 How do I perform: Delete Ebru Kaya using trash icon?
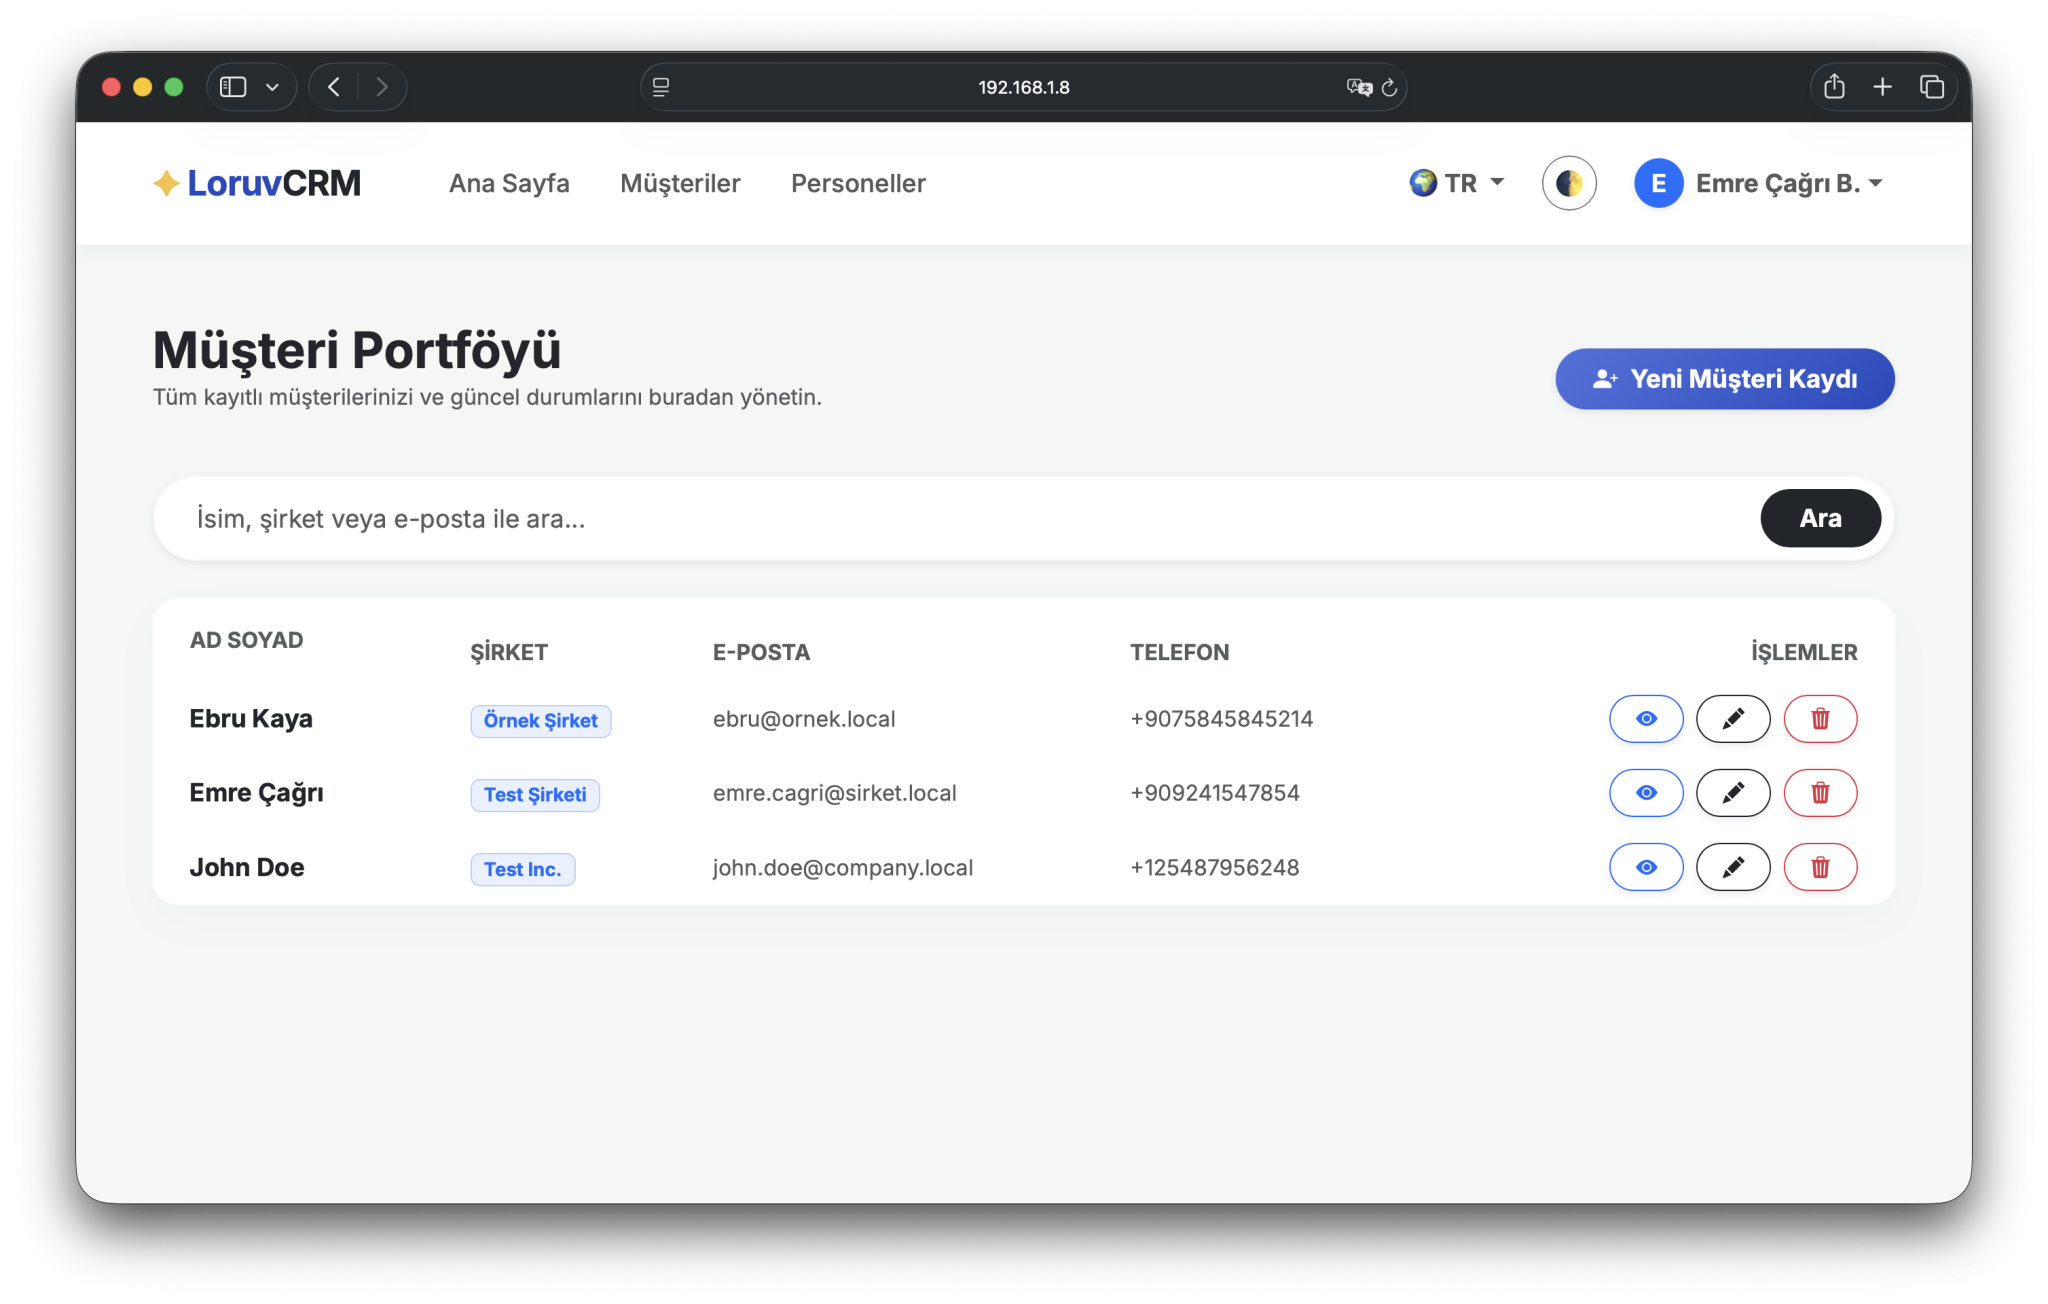(1820, 719)
